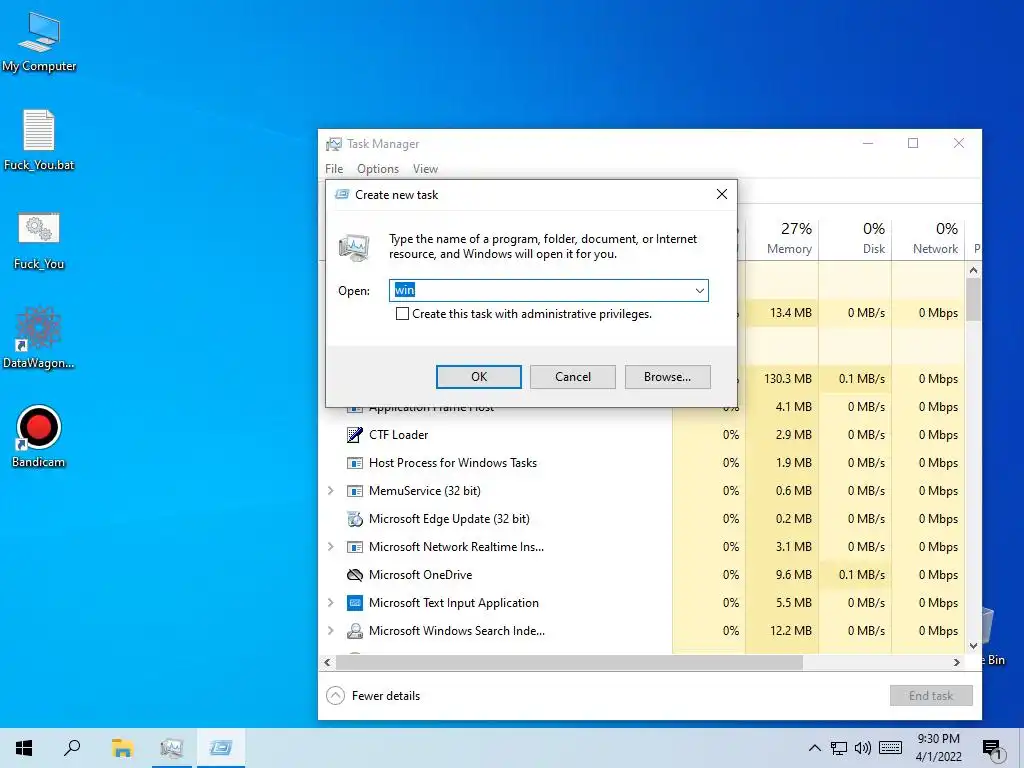Open the File menu in Task Manager
The width and height of the screenshot is (1024, 768).
(x=334, y=169)
